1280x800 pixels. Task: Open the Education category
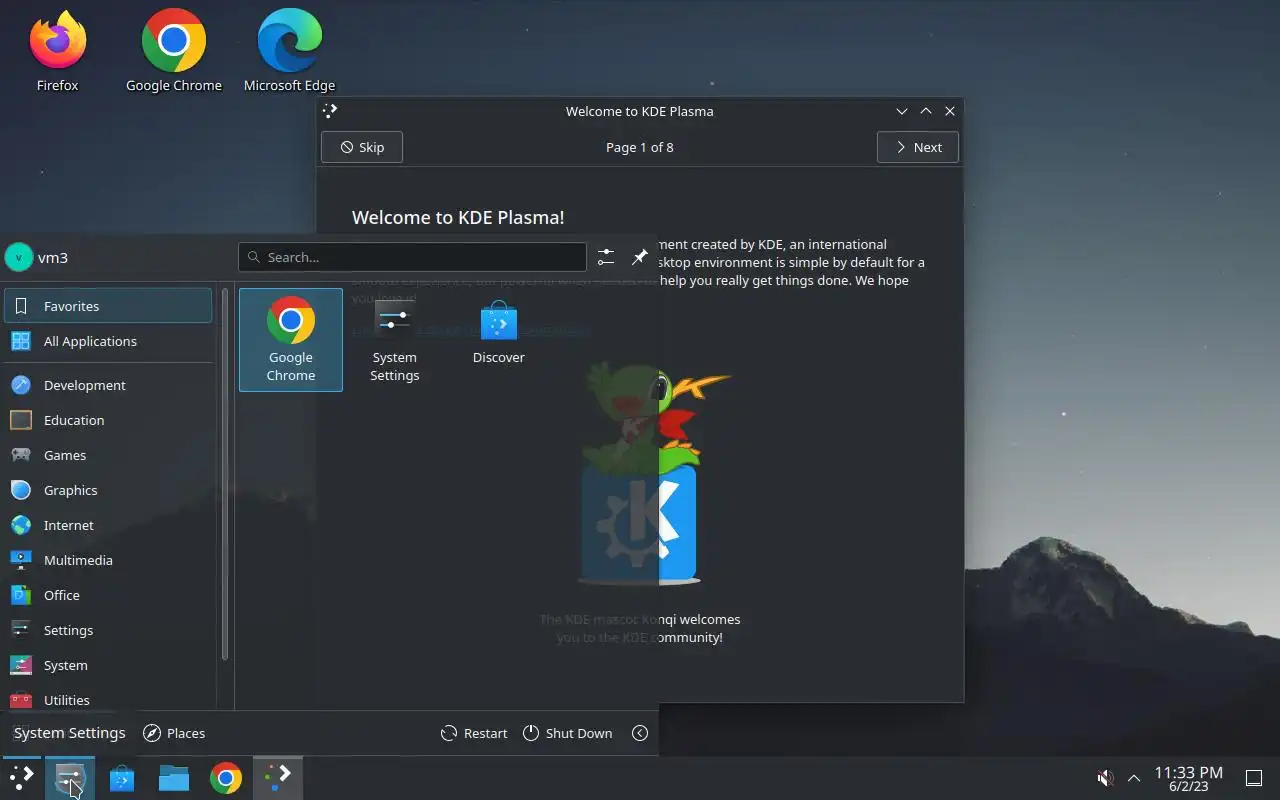108,420
